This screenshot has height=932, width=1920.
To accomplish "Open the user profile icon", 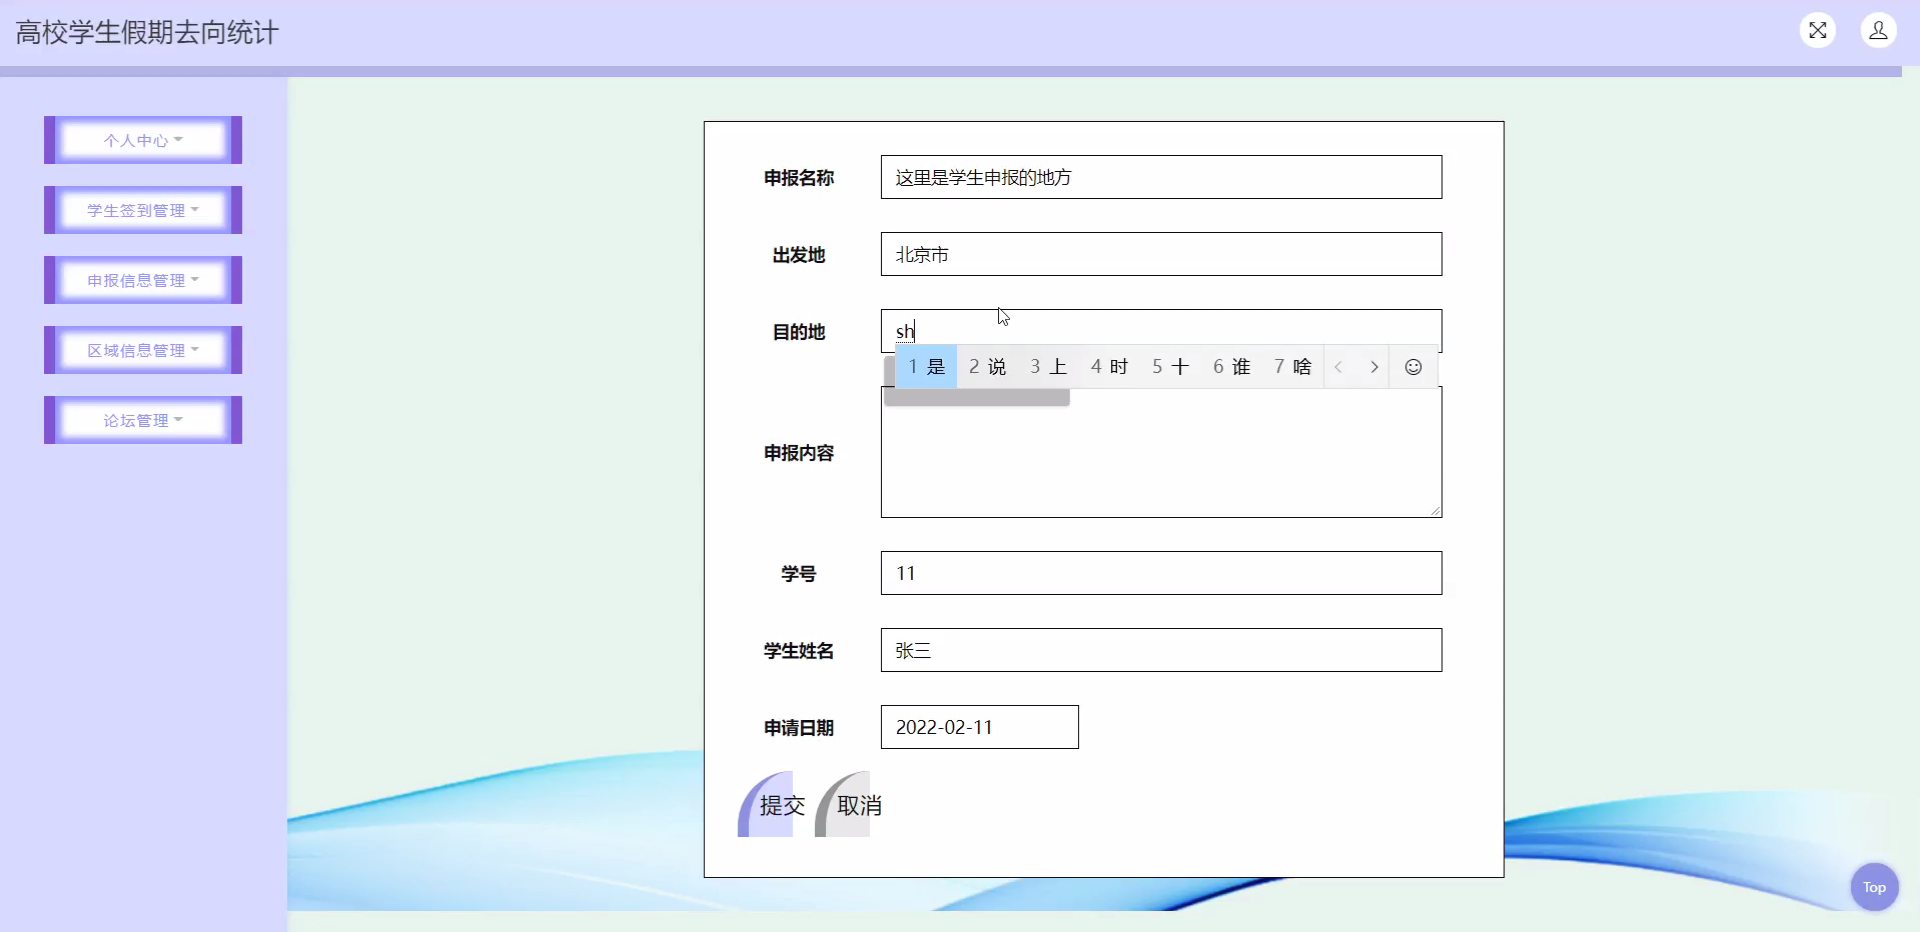I will point(1878,30).
